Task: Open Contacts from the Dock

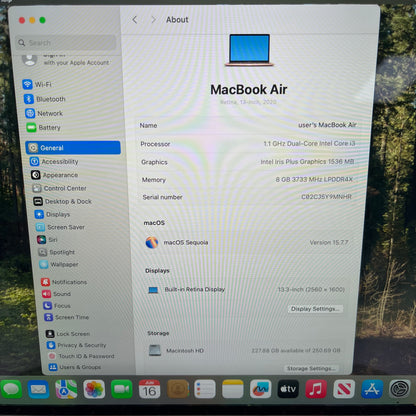Action: (x=177, y=389)
